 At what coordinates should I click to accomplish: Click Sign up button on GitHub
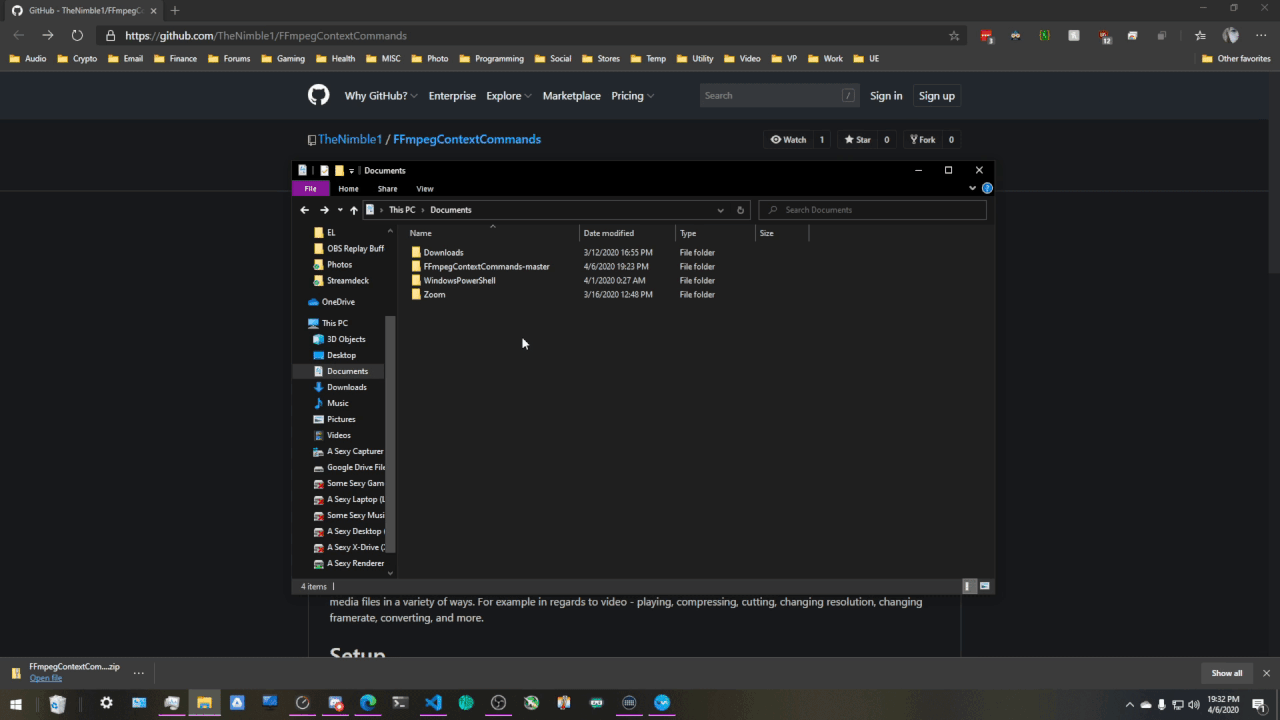(937, 96)
